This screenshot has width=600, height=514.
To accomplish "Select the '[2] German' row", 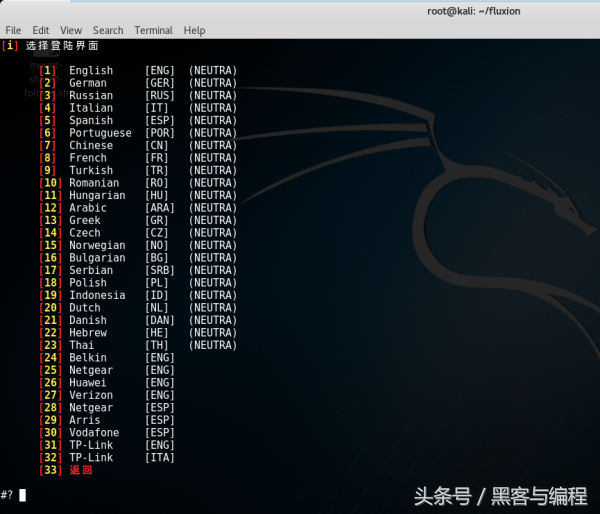I will click(x=138, y=83).
